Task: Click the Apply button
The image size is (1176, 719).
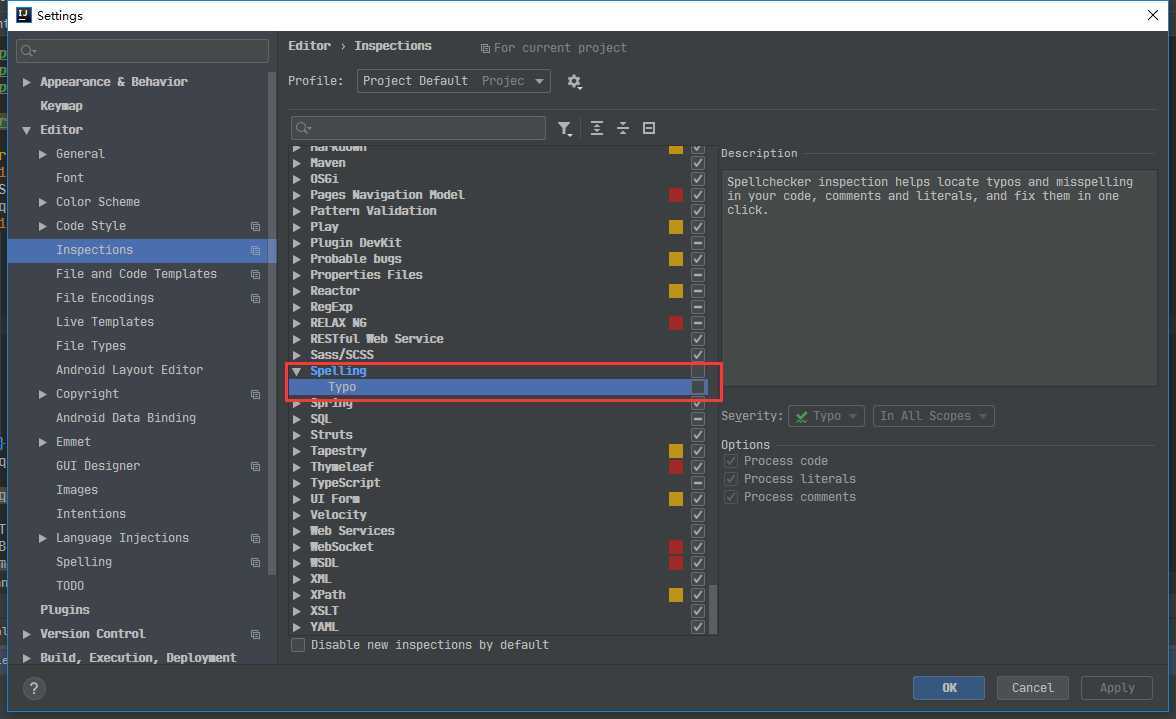Action: [x=1117, y=688]
